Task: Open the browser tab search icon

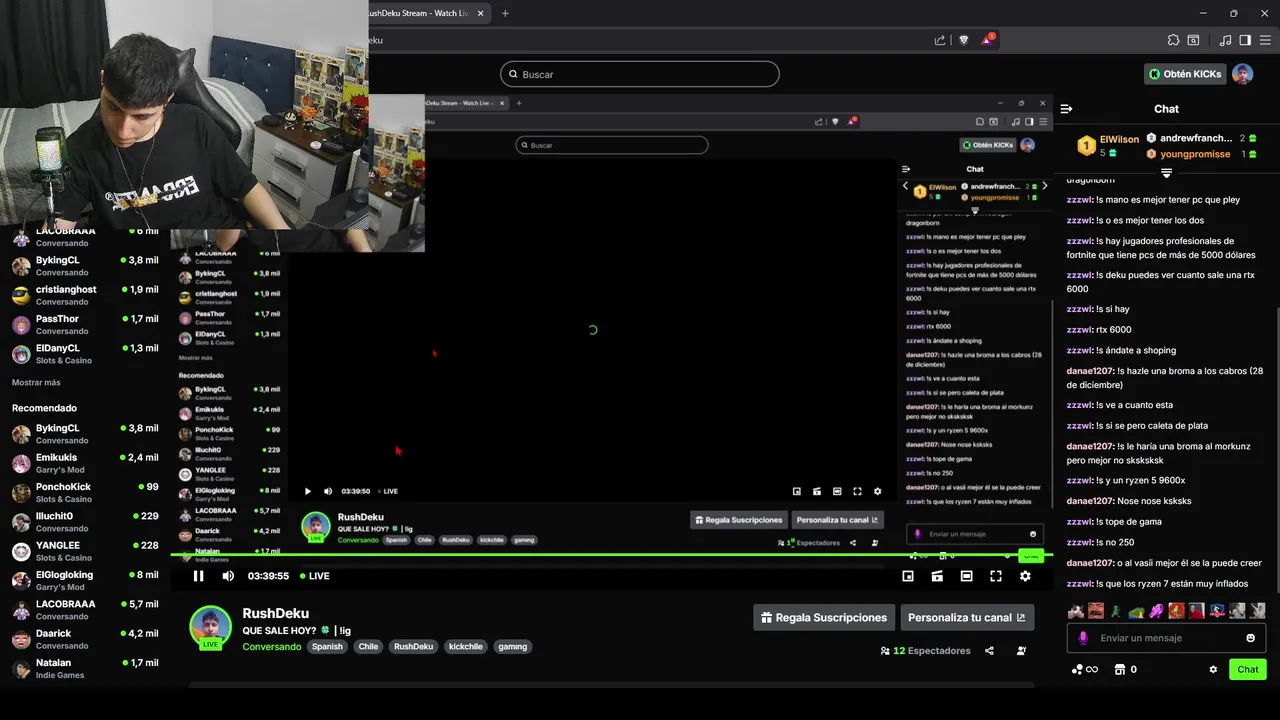Action: [1193, 40]
